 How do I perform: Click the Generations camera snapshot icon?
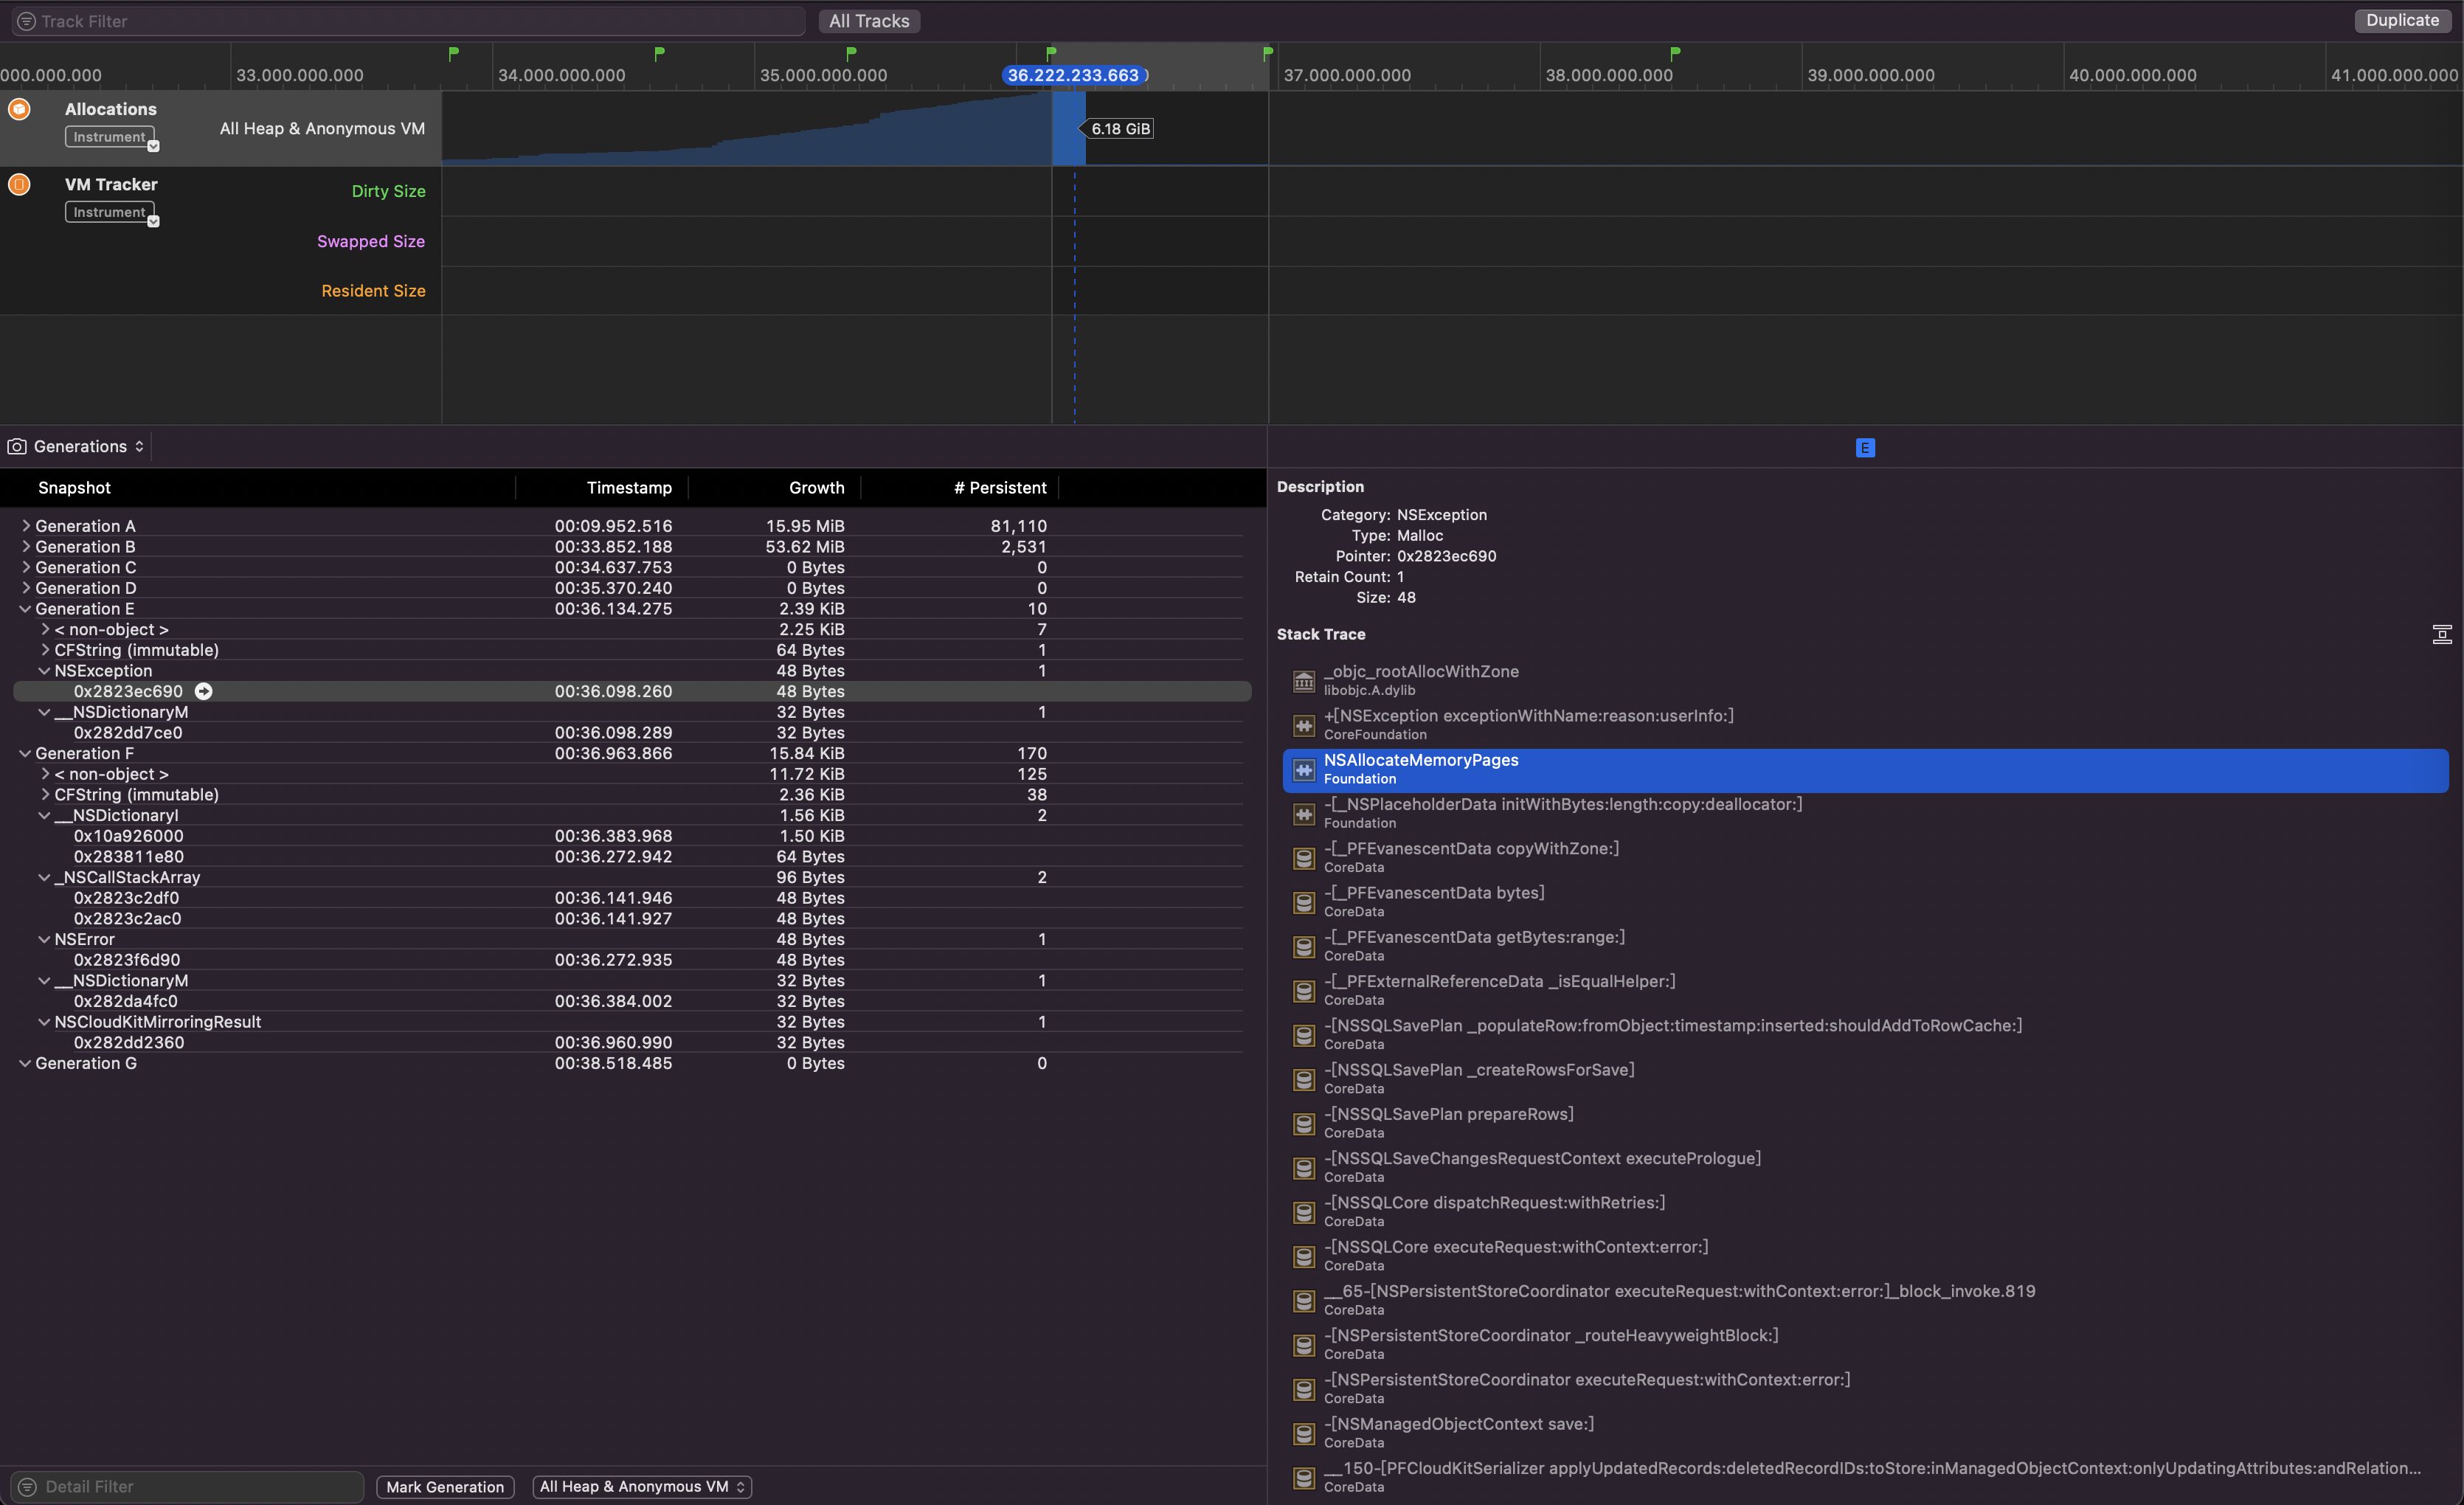point(17,446)
